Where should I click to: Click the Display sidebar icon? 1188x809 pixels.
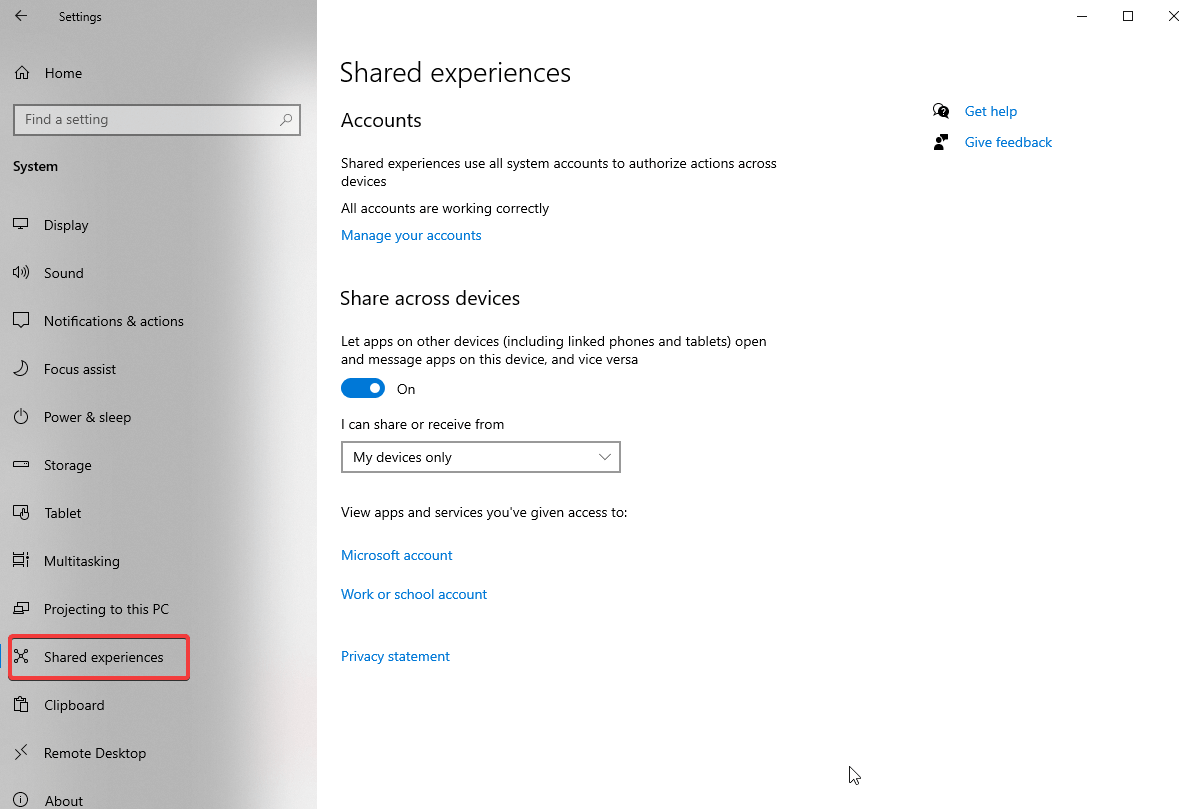21,225
